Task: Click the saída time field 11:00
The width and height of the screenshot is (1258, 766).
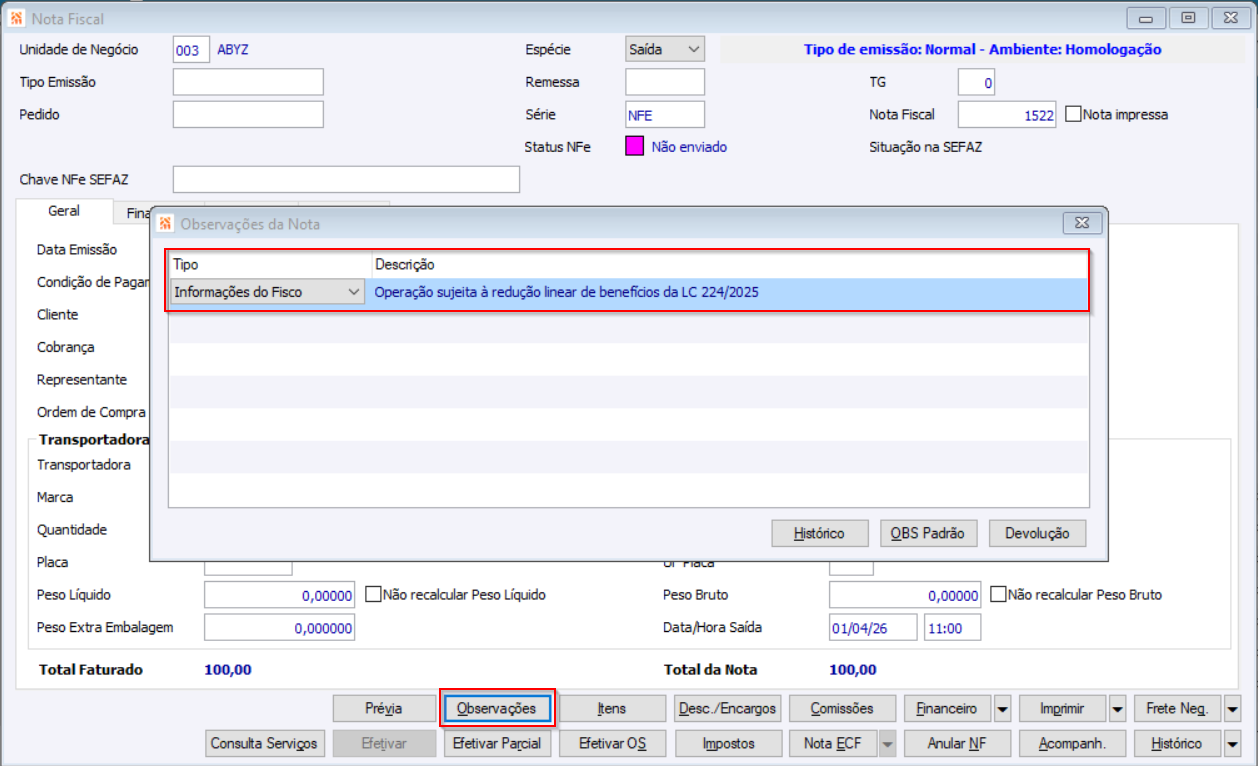Action: (x=952, y=627)
